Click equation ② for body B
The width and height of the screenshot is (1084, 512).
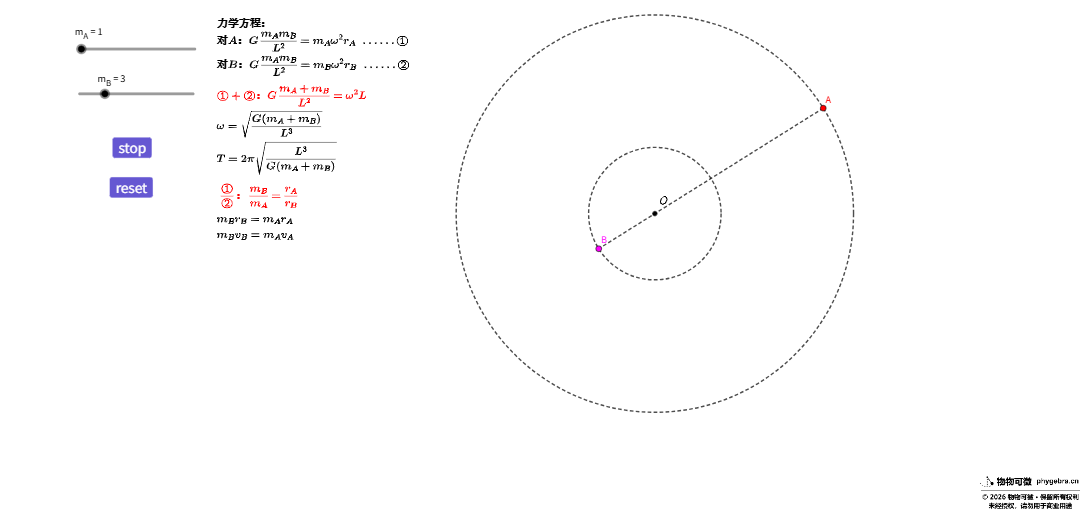313,65
